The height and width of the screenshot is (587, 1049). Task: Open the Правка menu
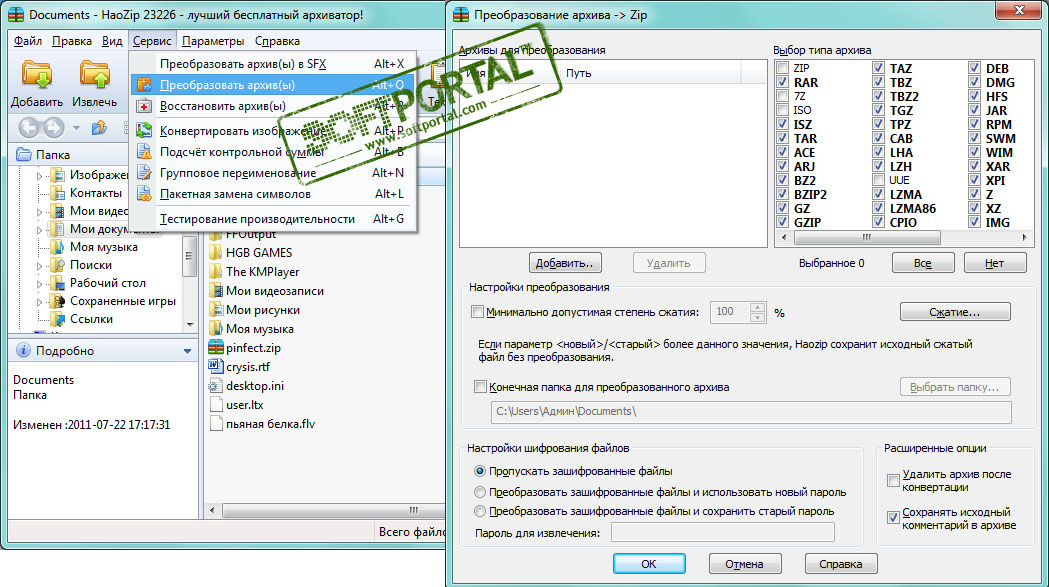[x=72, y=41]
